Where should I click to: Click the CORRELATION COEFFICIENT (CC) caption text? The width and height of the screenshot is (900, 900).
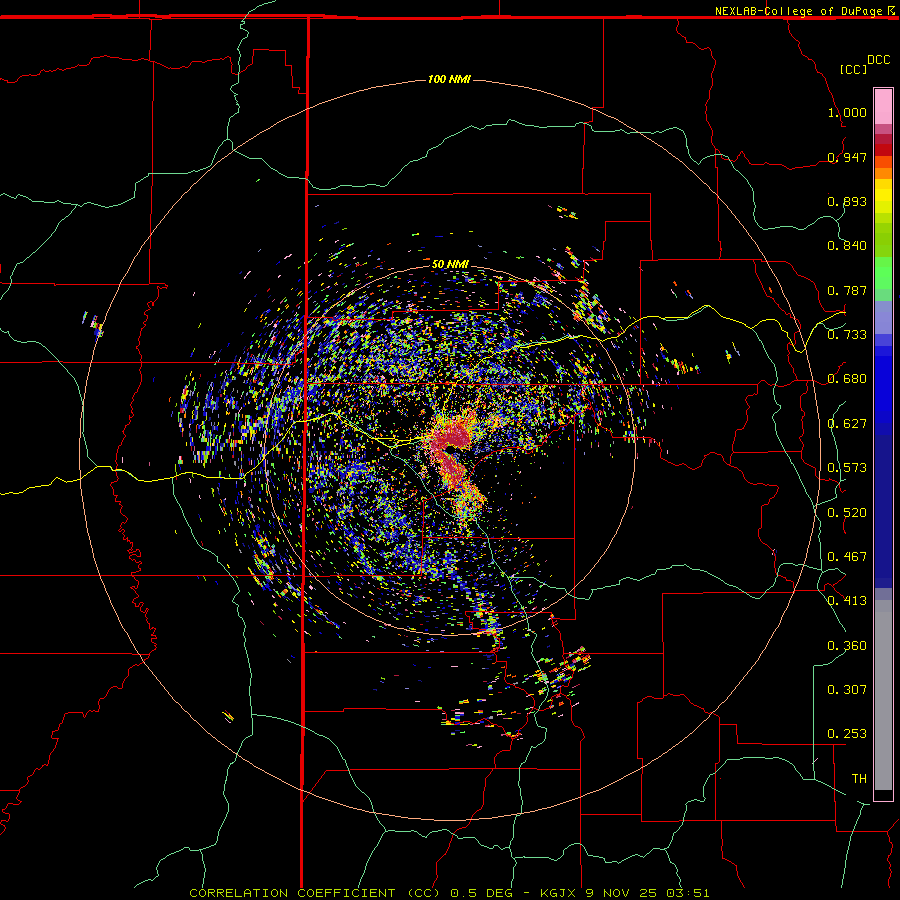click(x=315, y=893)
